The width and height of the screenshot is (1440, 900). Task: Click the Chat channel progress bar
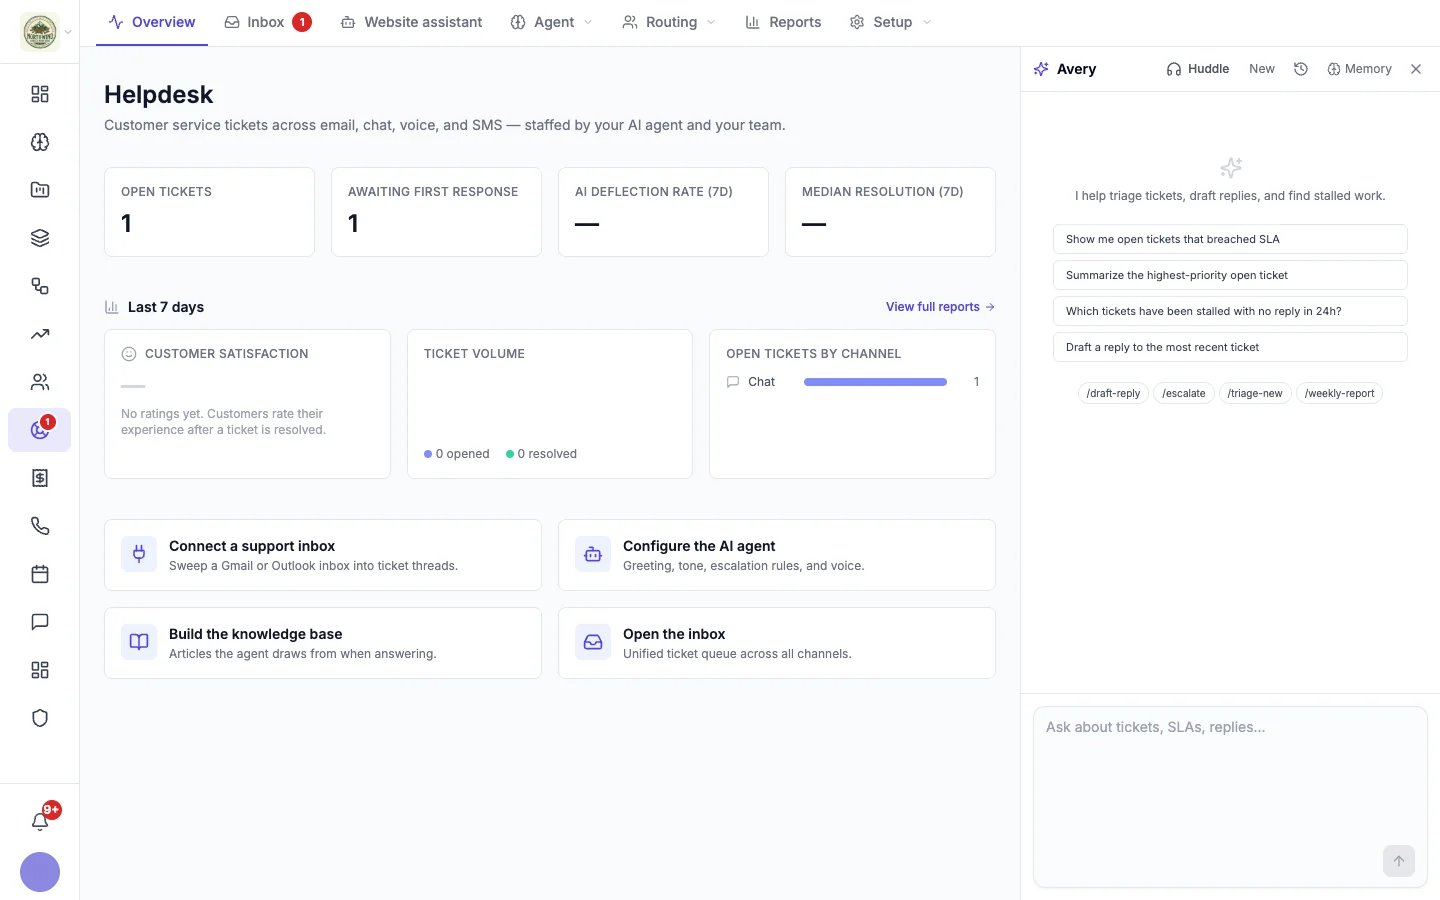pyautogui.click(x=875, y=382)
